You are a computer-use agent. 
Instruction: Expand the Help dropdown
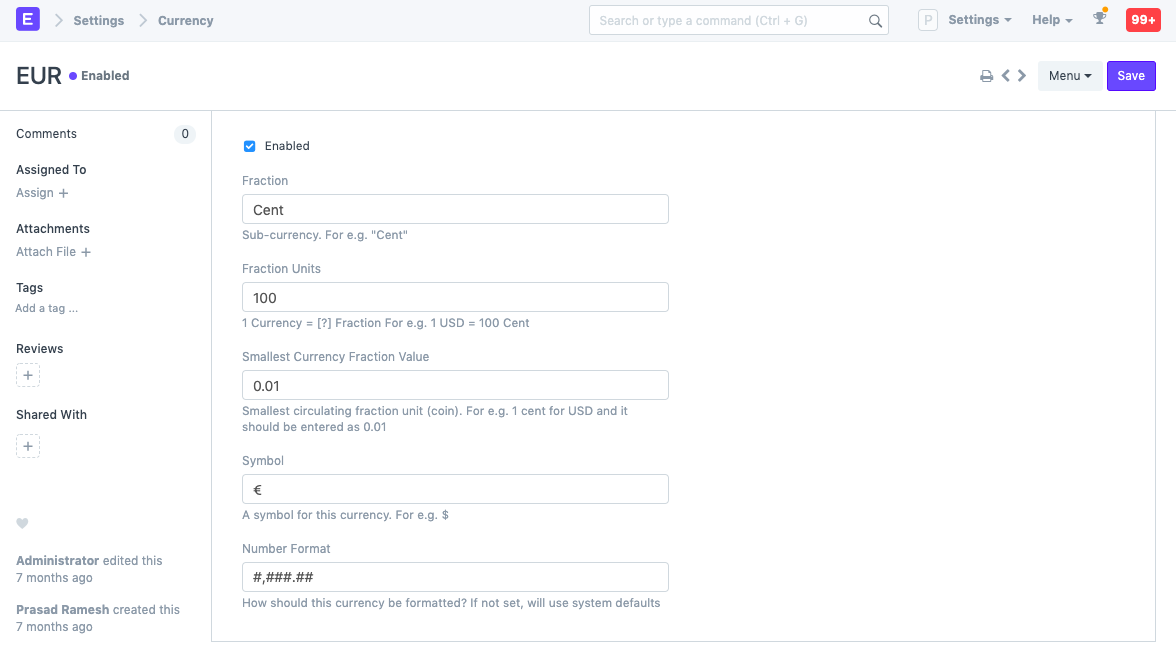(1052, 20)
